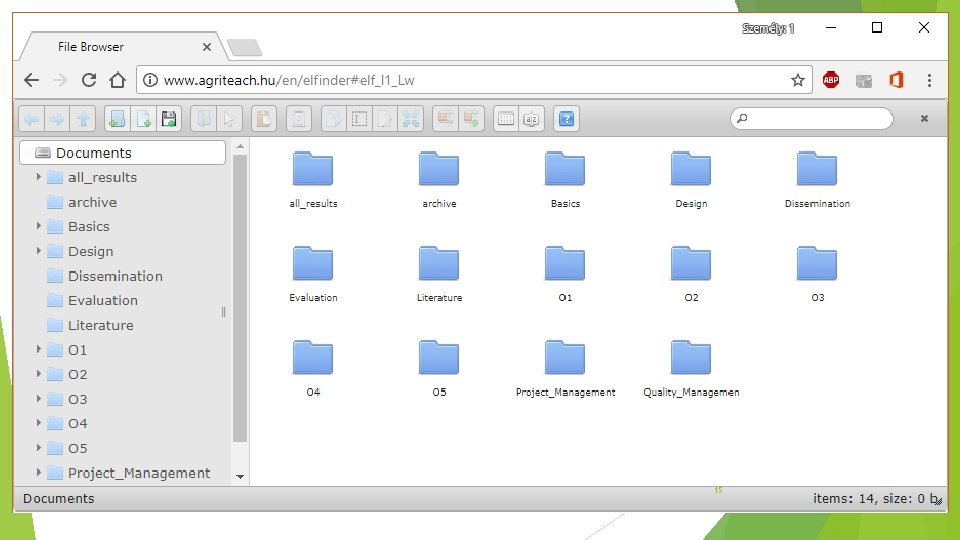The width and height of the screenshot is (960, 540).
Task: Click the Office extension icon
Action: tap(896, 80)
